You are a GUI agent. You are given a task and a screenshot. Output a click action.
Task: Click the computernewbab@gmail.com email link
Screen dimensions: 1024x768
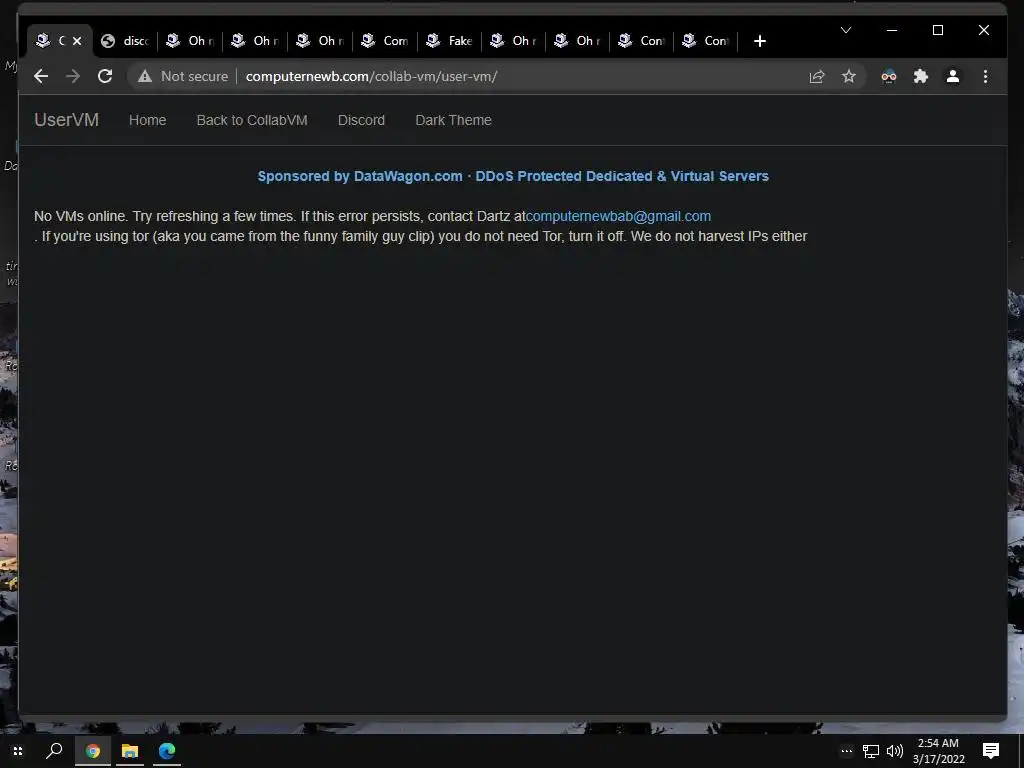coord(618,216)
